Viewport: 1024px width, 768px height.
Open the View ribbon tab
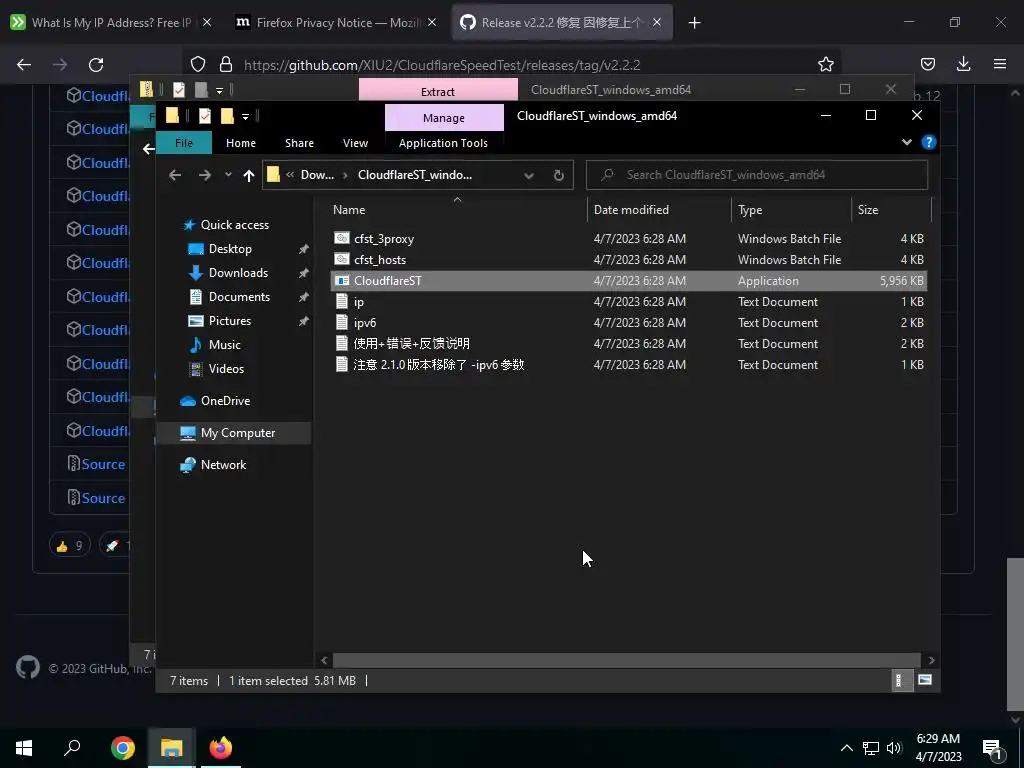click(355, 142)
